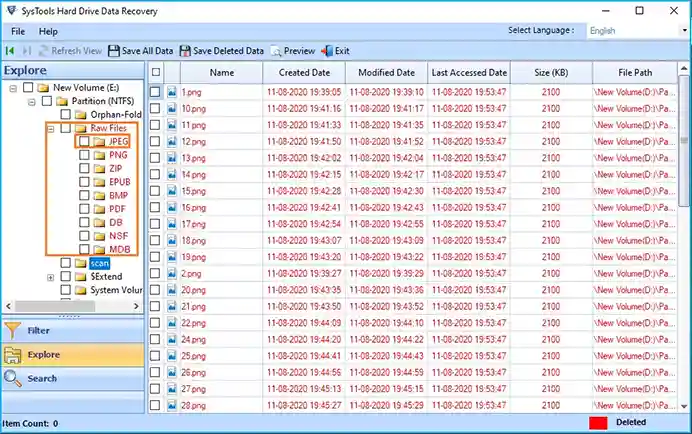Click the image file icon for 22.png
692x434 pixels.
tap(172, 323)
